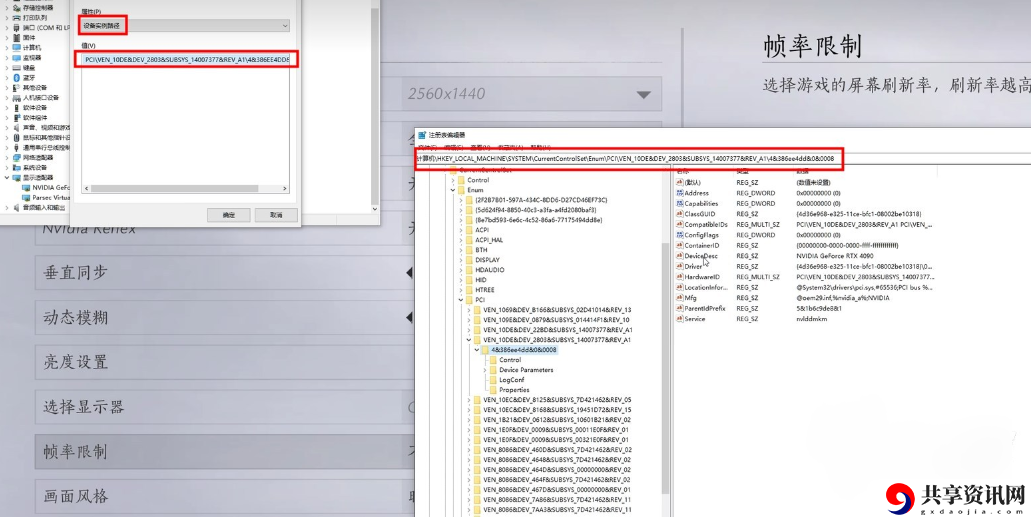Collapse the 4&386ee4dd&0&0008 registry key
Image resolution: width=1031 pixels, height=518 pixels.
[x=477, y=350]
